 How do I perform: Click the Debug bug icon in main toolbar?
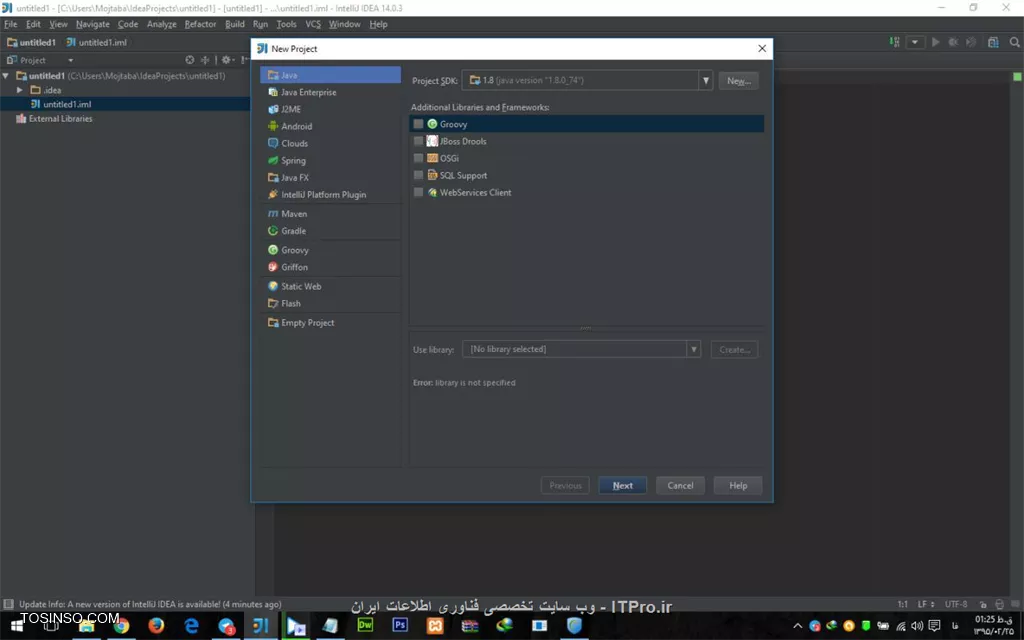click(x=953, y=42)
